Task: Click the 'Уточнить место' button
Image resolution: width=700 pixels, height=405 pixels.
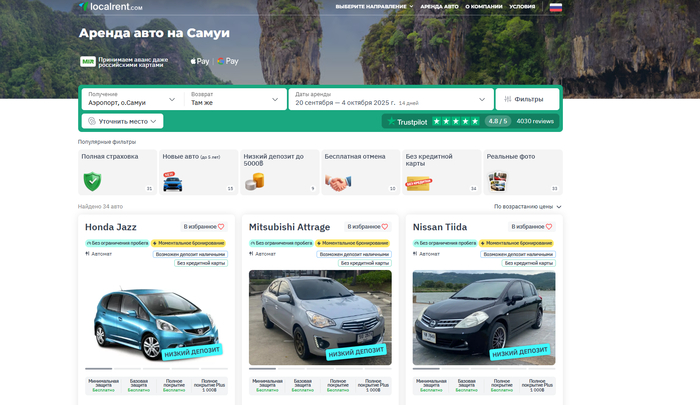Action: [x=122, y=121]
